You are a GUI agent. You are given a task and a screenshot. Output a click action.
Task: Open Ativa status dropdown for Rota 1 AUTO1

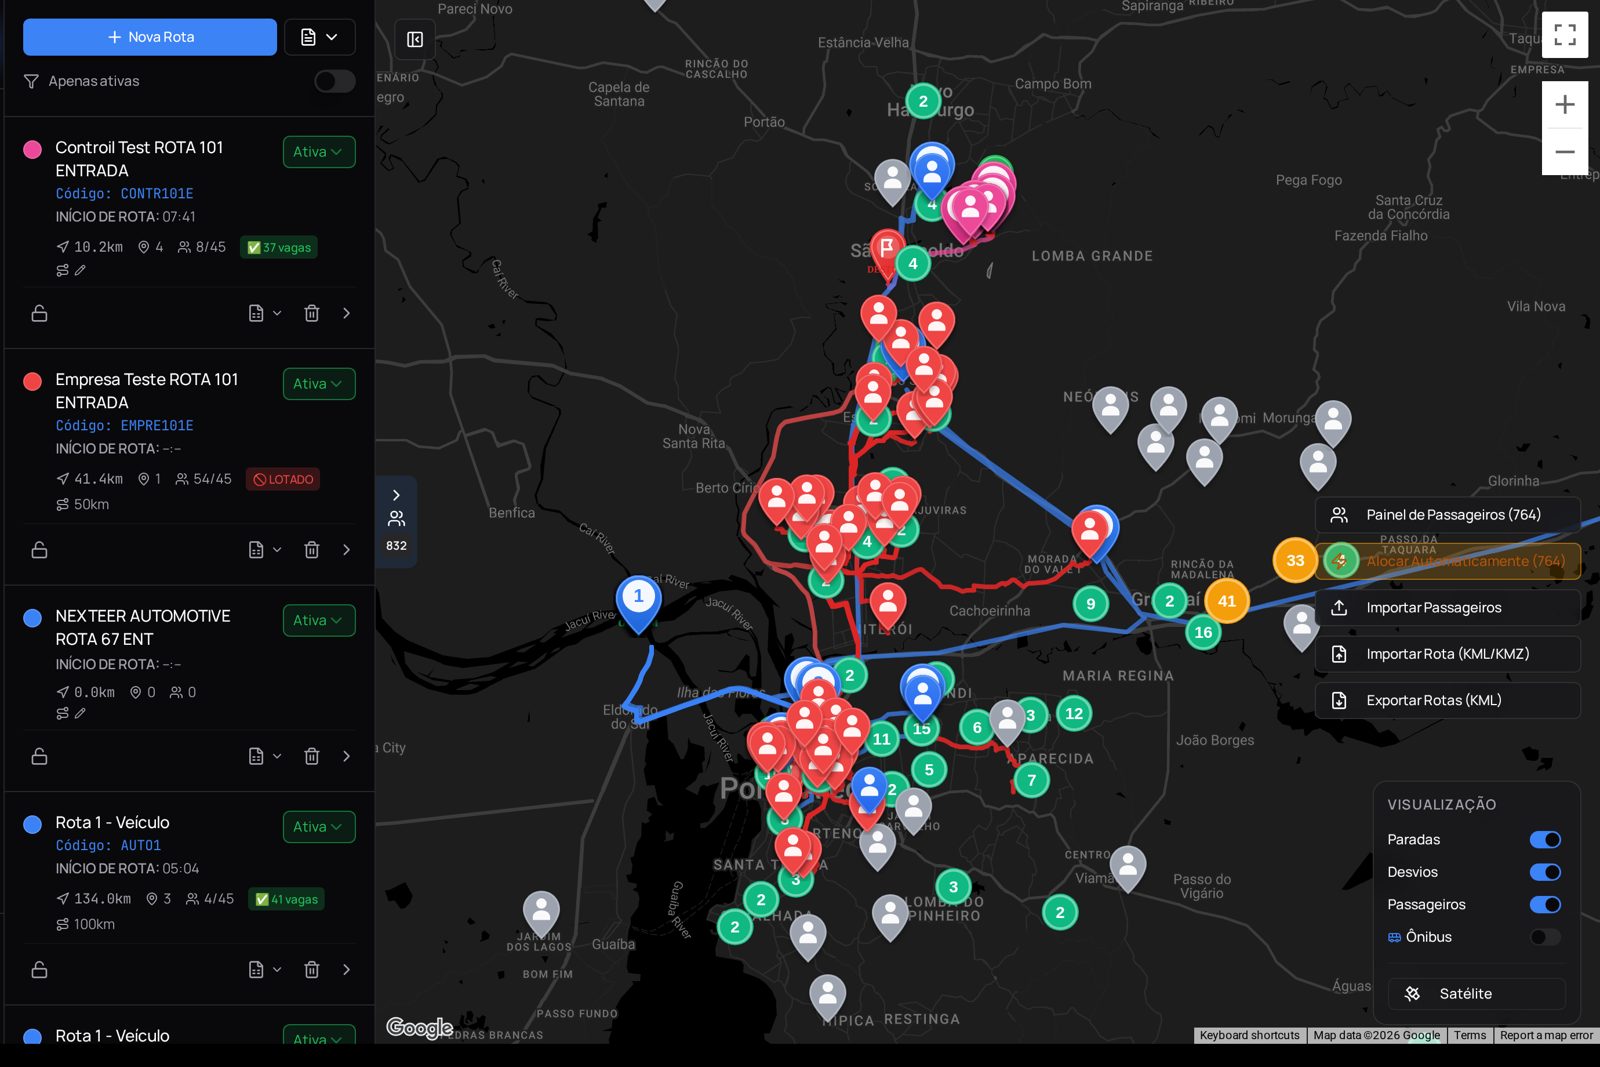tap(318, 827)
